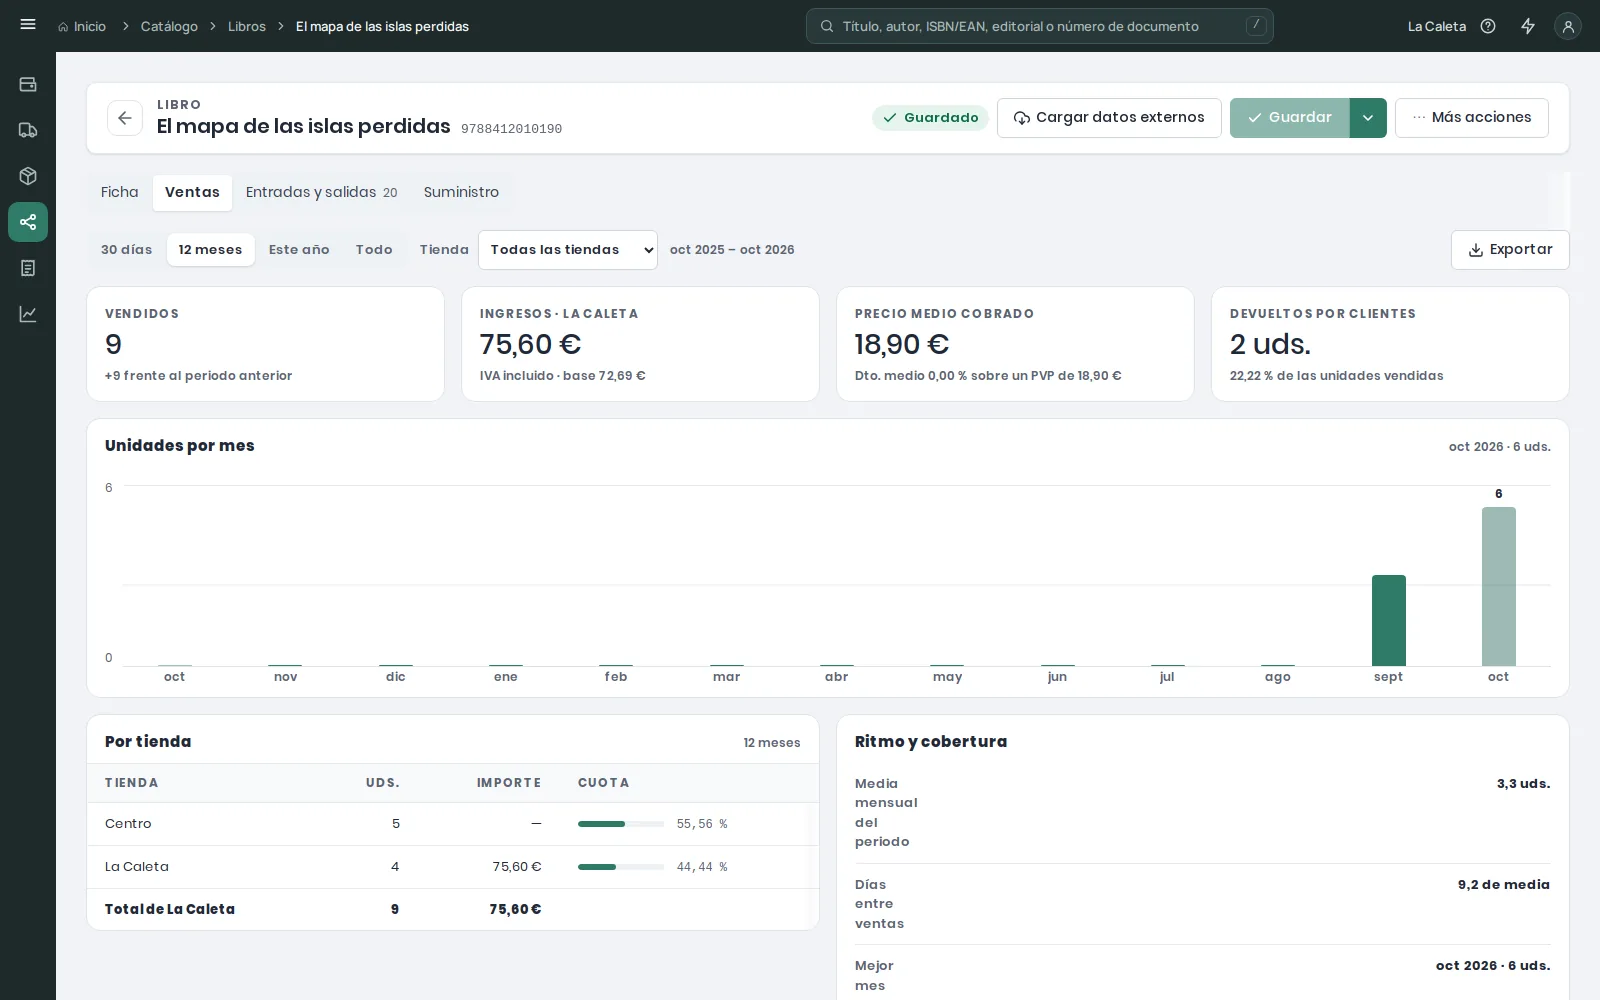Open the documents list sidebar icon
1600x1000 pixels.
pyautogui.click(x=28, y=268)
